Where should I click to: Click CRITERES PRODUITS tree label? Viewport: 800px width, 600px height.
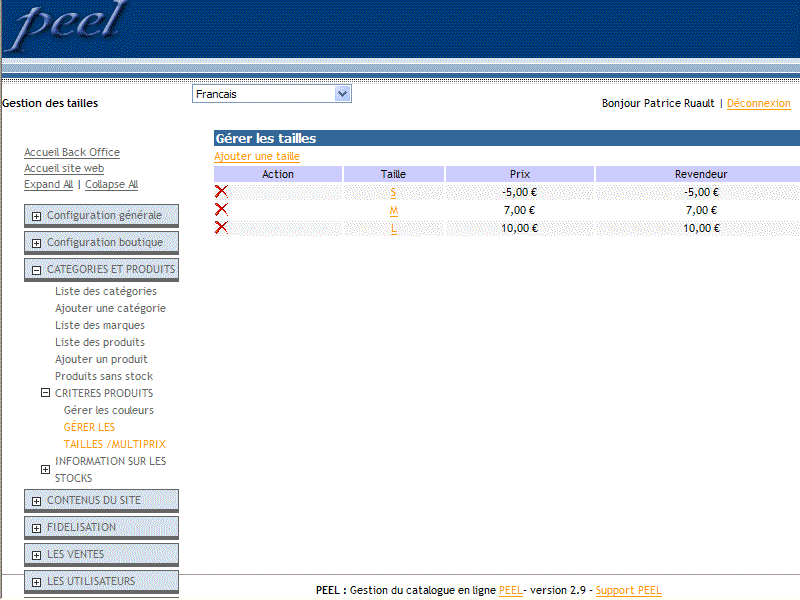pyautogui.click(x=104, y=393)
